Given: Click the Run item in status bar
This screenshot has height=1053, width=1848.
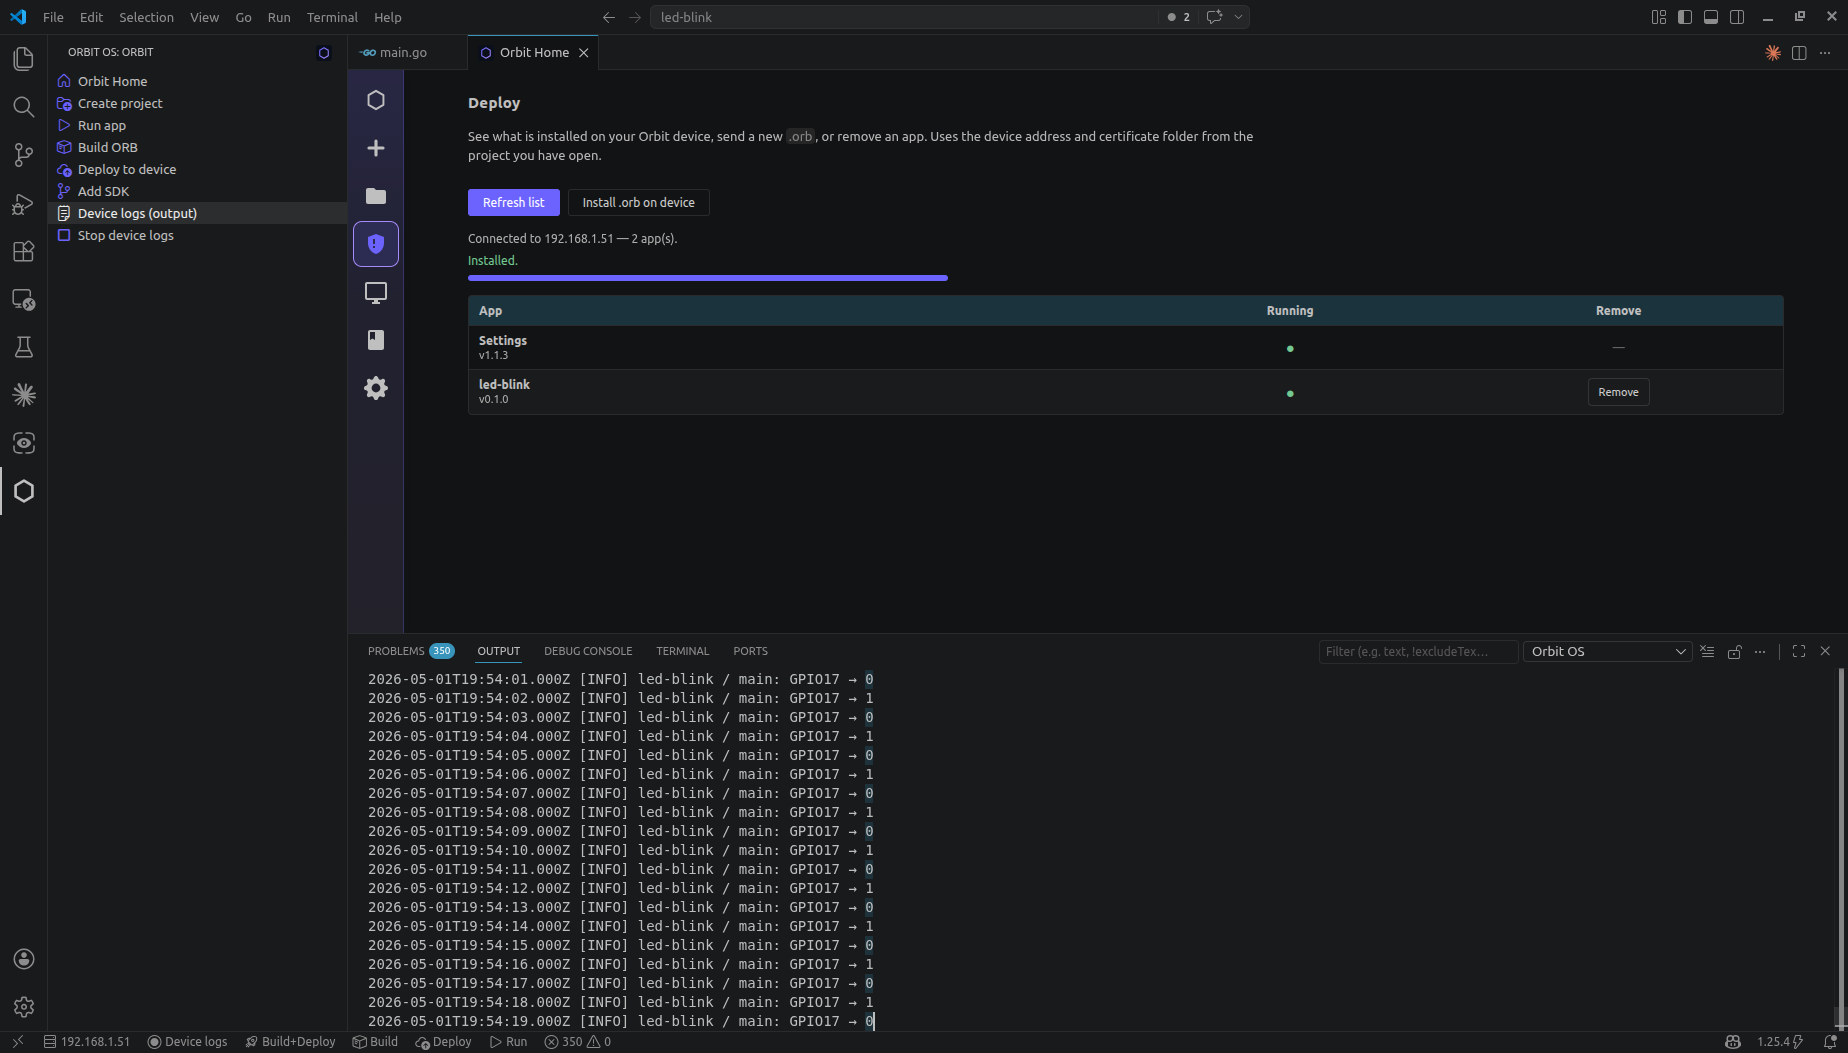Looking at the screenshot, I should click(508, 1041).
